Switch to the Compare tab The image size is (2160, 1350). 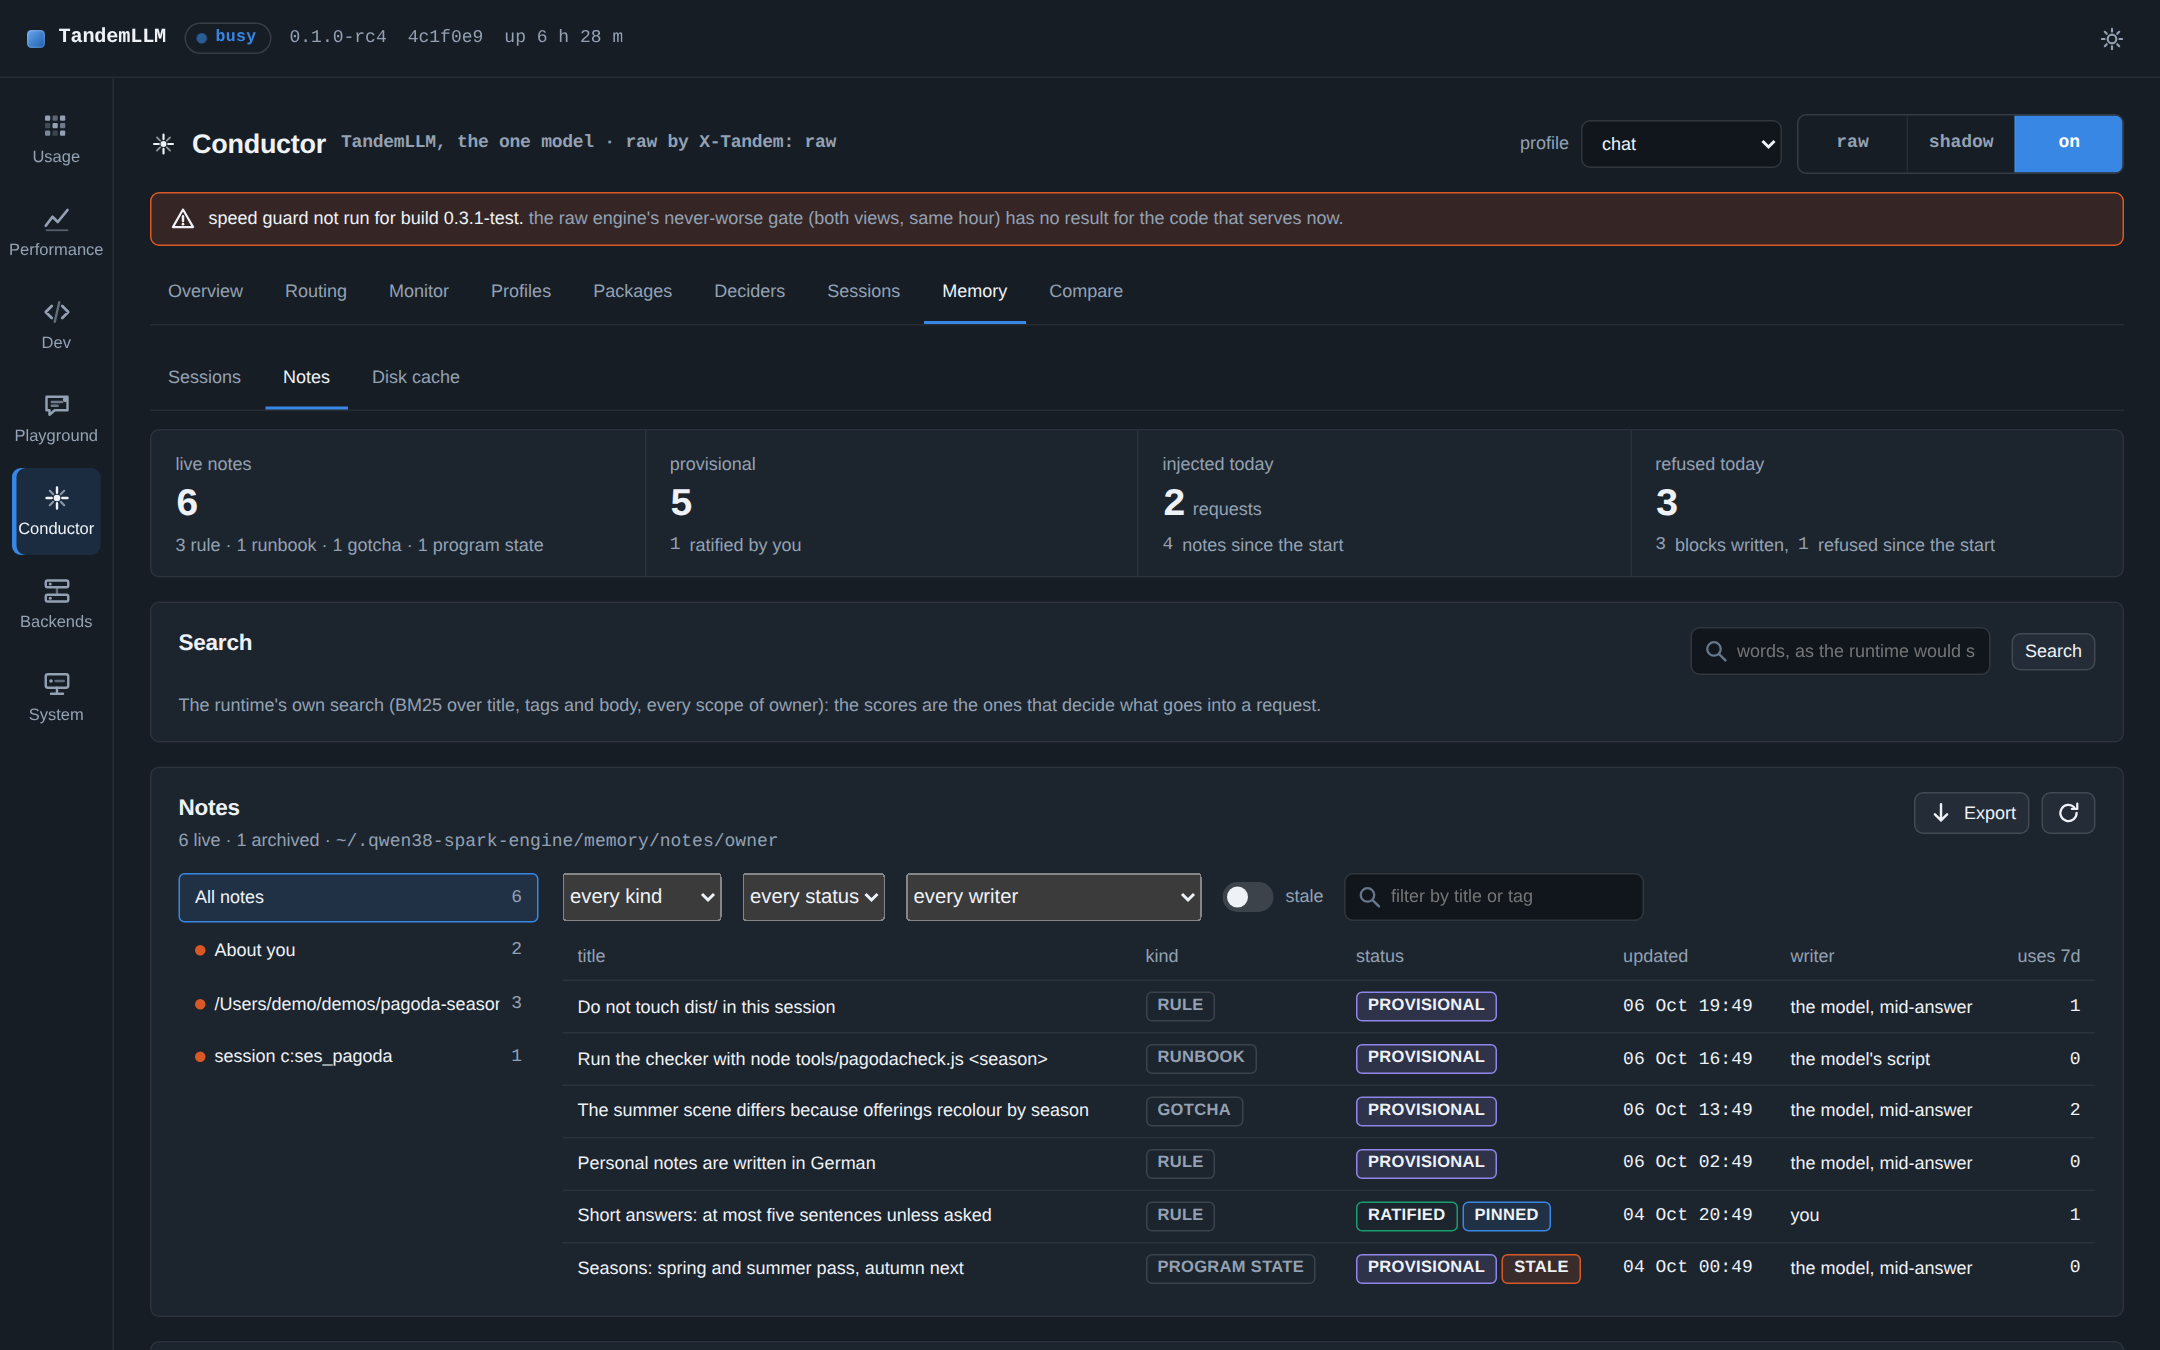point(1086,291)
